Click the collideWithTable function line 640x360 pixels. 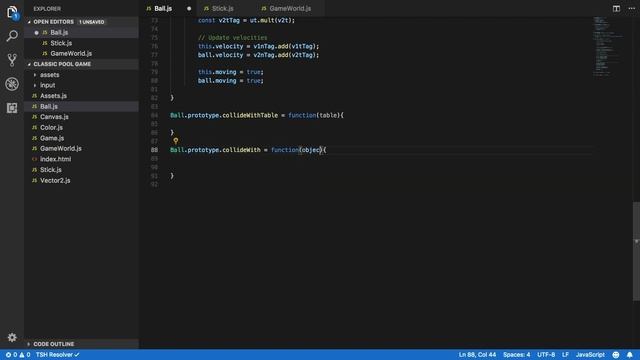(x=257, y=116)
